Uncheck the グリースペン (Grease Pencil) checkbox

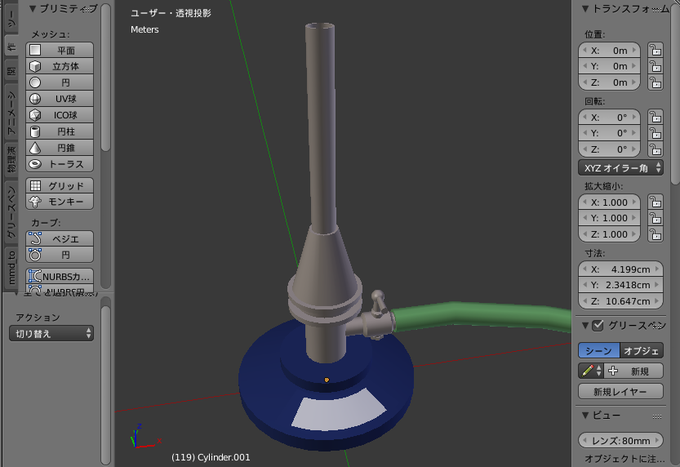(x=598, y=325)
